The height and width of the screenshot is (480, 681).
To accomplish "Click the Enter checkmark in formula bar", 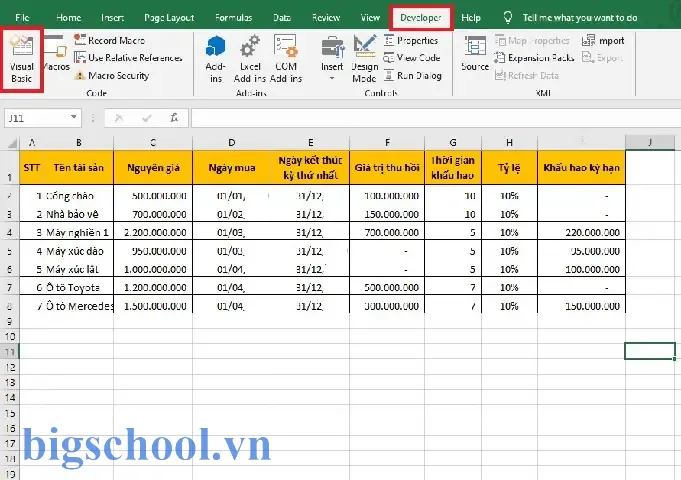I will pos(147,118).
